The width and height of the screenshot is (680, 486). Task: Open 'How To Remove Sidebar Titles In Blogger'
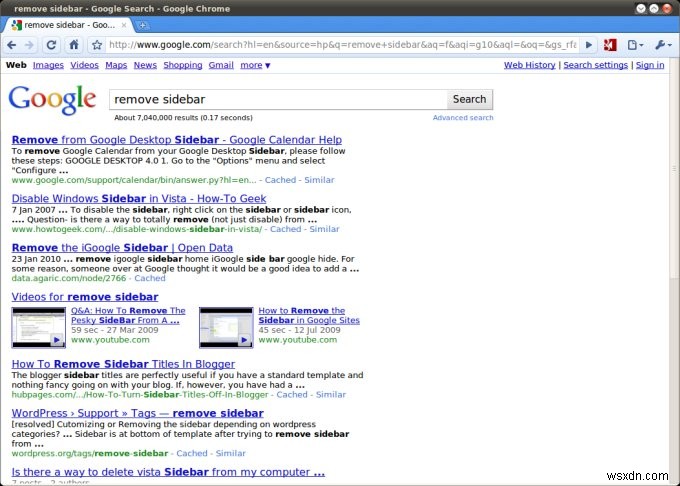[x=123, y=364]
